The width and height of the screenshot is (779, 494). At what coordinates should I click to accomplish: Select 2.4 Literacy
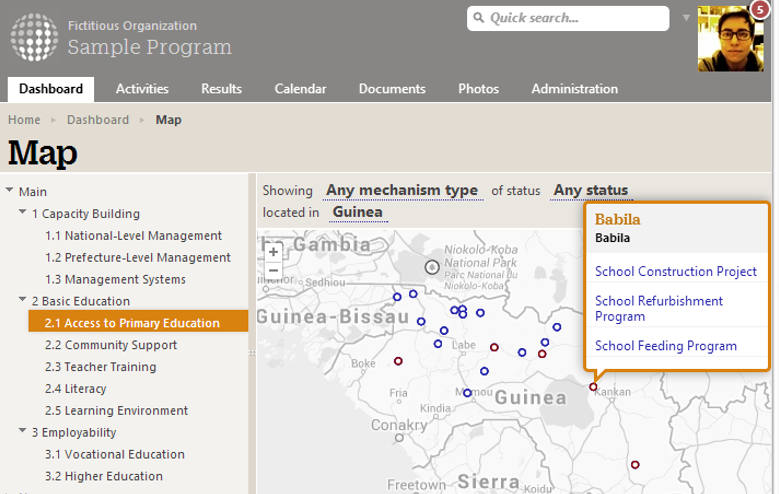[x=76, y=389]
